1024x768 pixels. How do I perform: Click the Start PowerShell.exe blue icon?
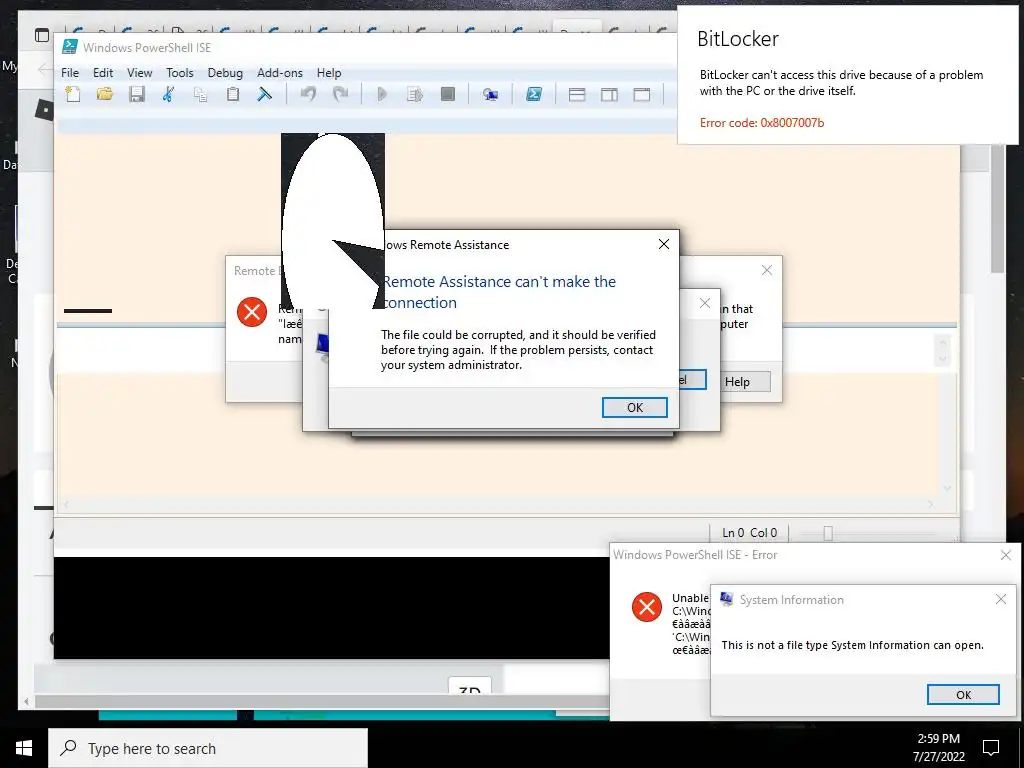click(x=534, y=94)
